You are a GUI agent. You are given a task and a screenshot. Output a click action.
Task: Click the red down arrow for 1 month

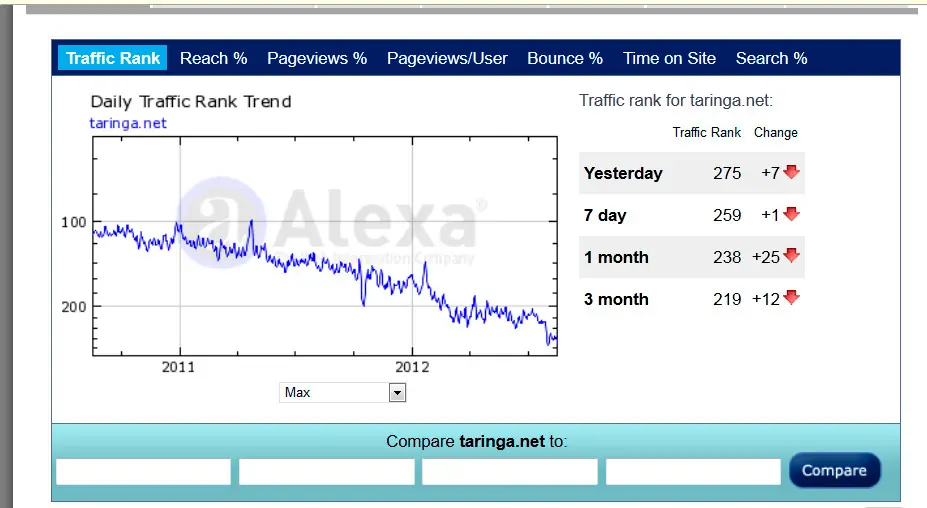tap(792, 255)
